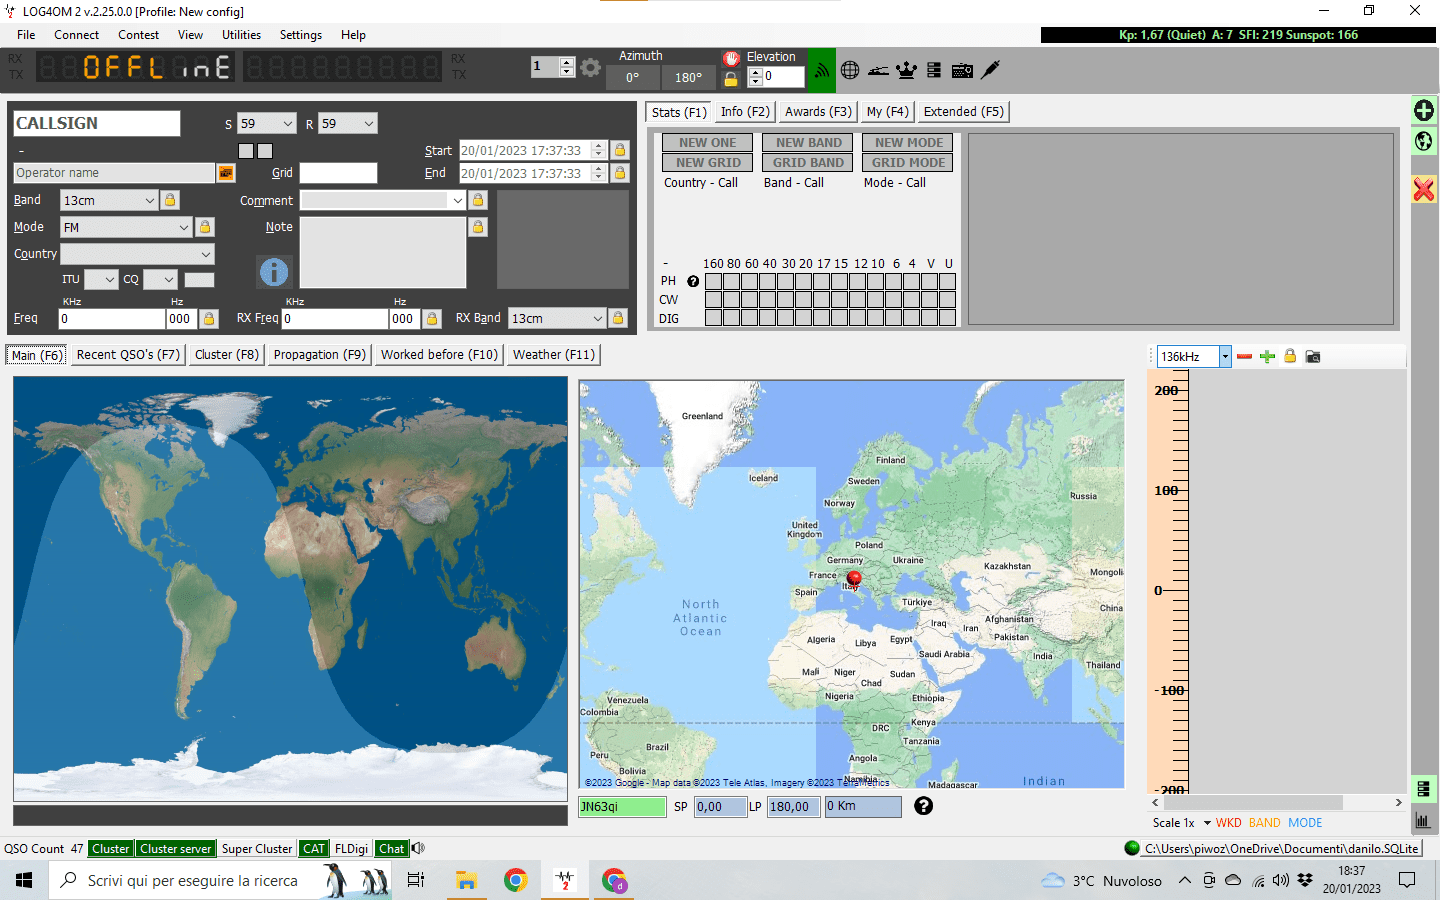This screenshot has height=900, width=1440.
Task: Click the MODE band map filter
Action: click(1305, 823)
